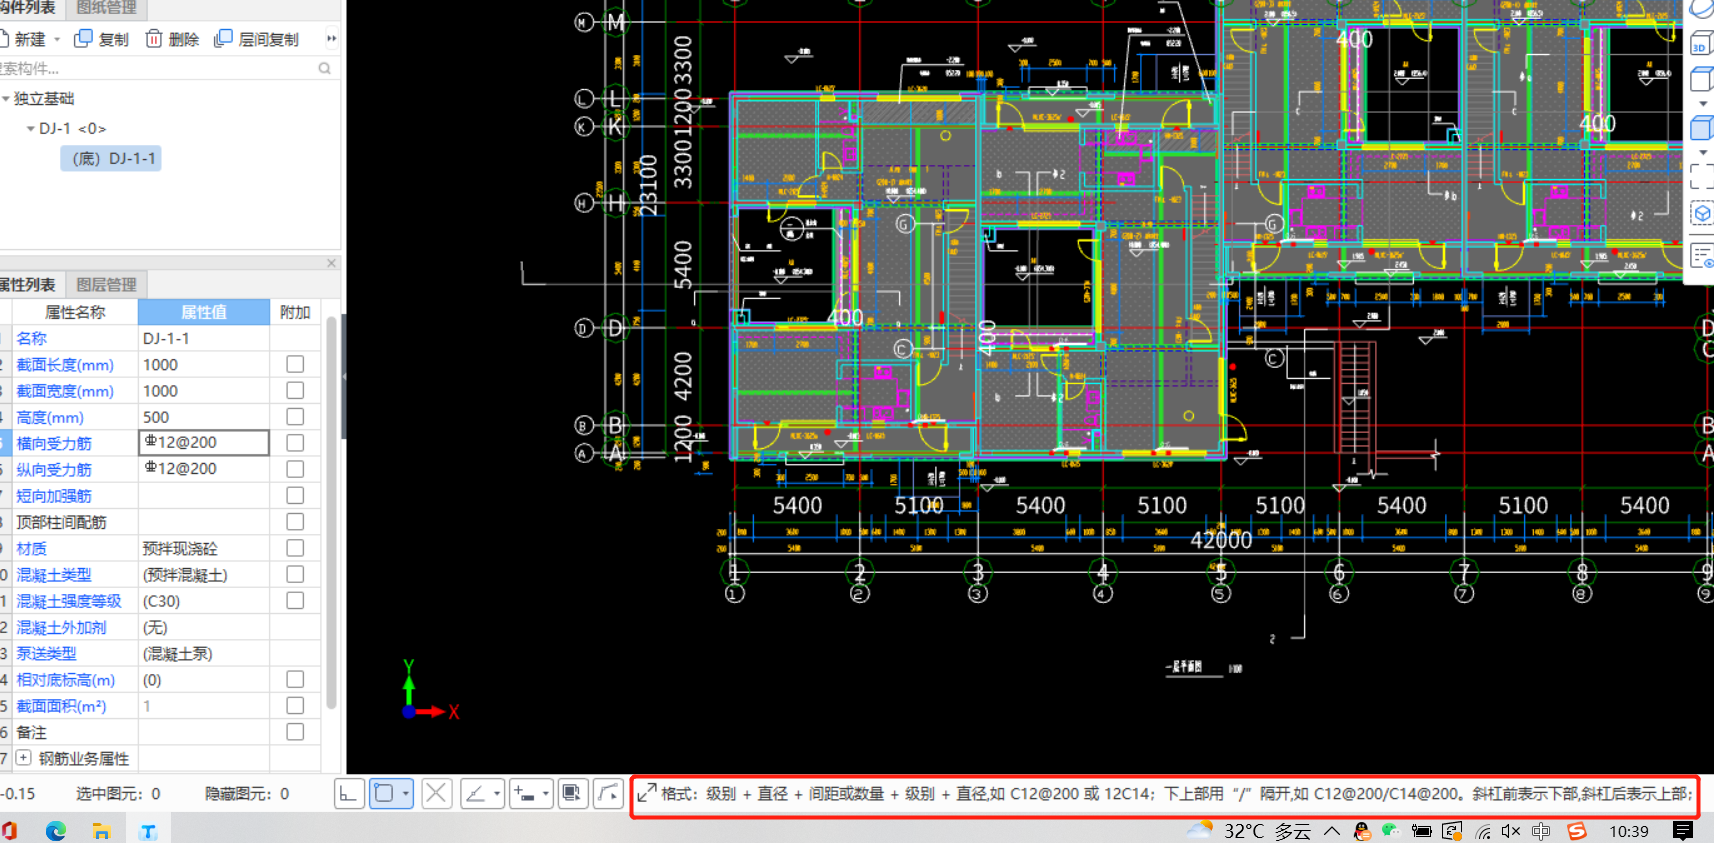Click the solid blue cube view icon
This screenshot has height=843, width=1714.
click(x=1701, y=127)
